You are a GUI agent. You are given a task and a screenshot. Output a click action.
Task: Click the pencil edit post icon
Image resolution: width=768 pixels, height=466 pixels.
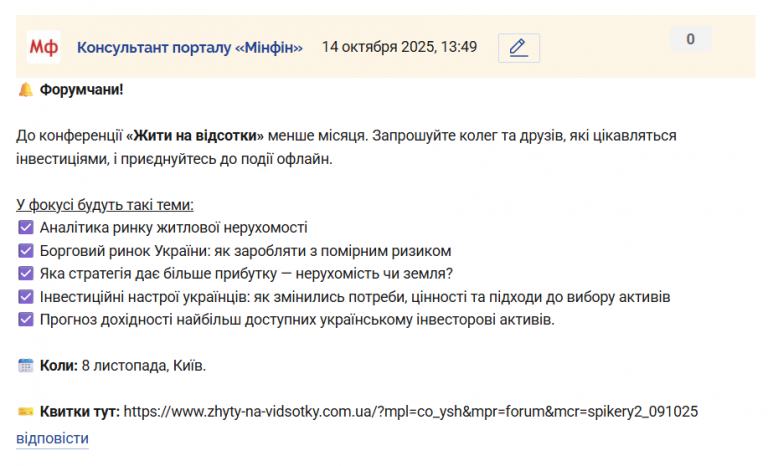point(518,47)
